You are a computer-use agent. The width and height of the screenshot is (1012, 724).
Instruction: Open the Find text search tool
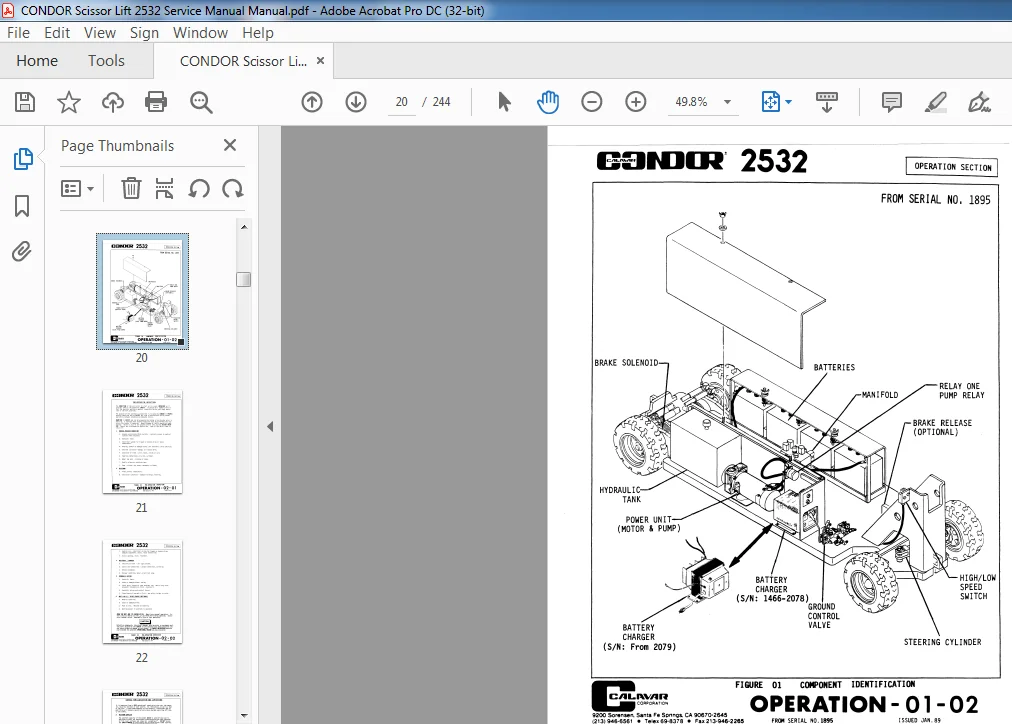coord(201,102)
